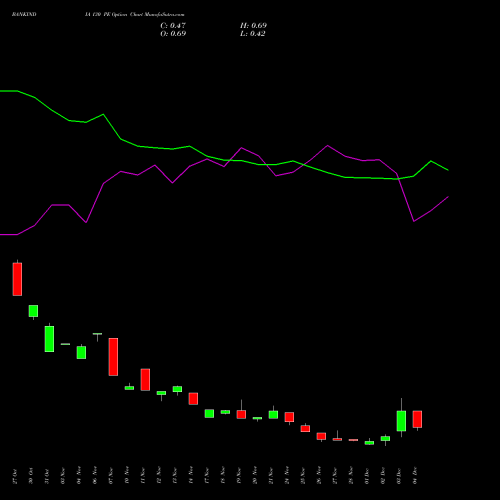Click the '07 Nov' date label

click(x=111, y=476)
